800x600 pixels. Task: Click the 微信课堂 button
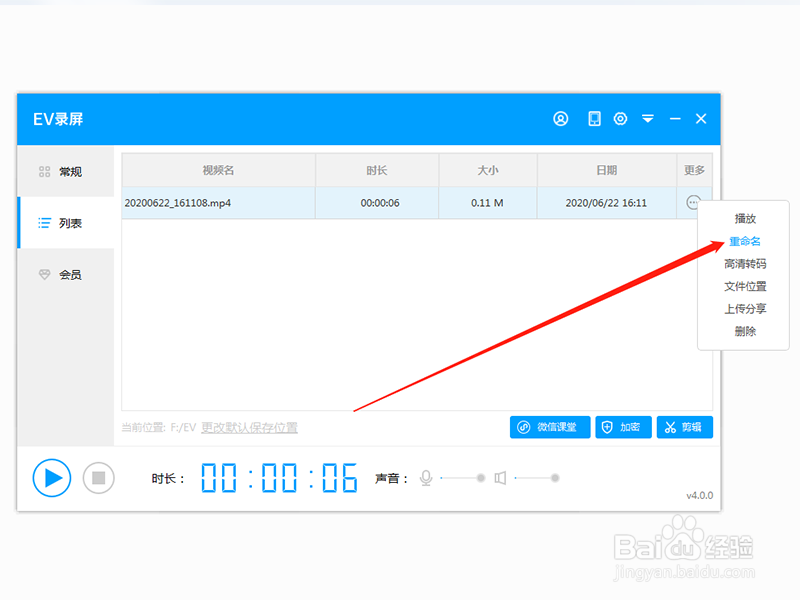click(550, 427)
